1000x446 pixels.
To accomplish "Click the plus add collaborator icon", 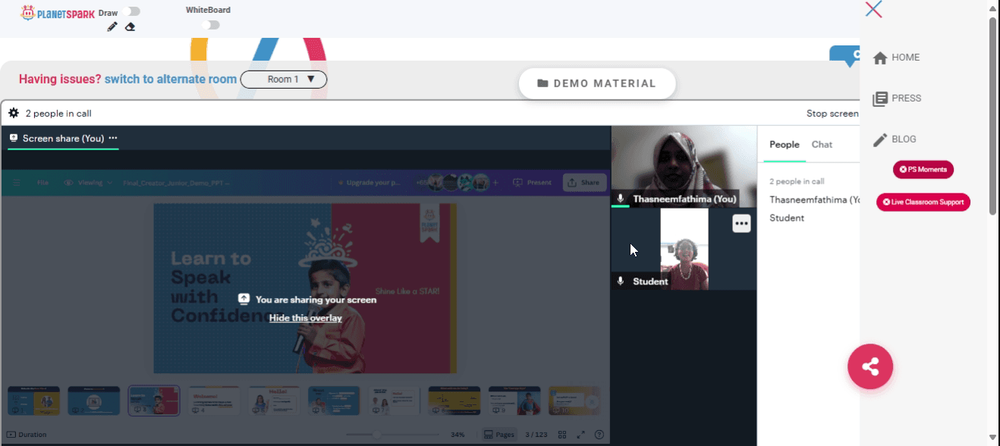I will [x=496, y=182].
